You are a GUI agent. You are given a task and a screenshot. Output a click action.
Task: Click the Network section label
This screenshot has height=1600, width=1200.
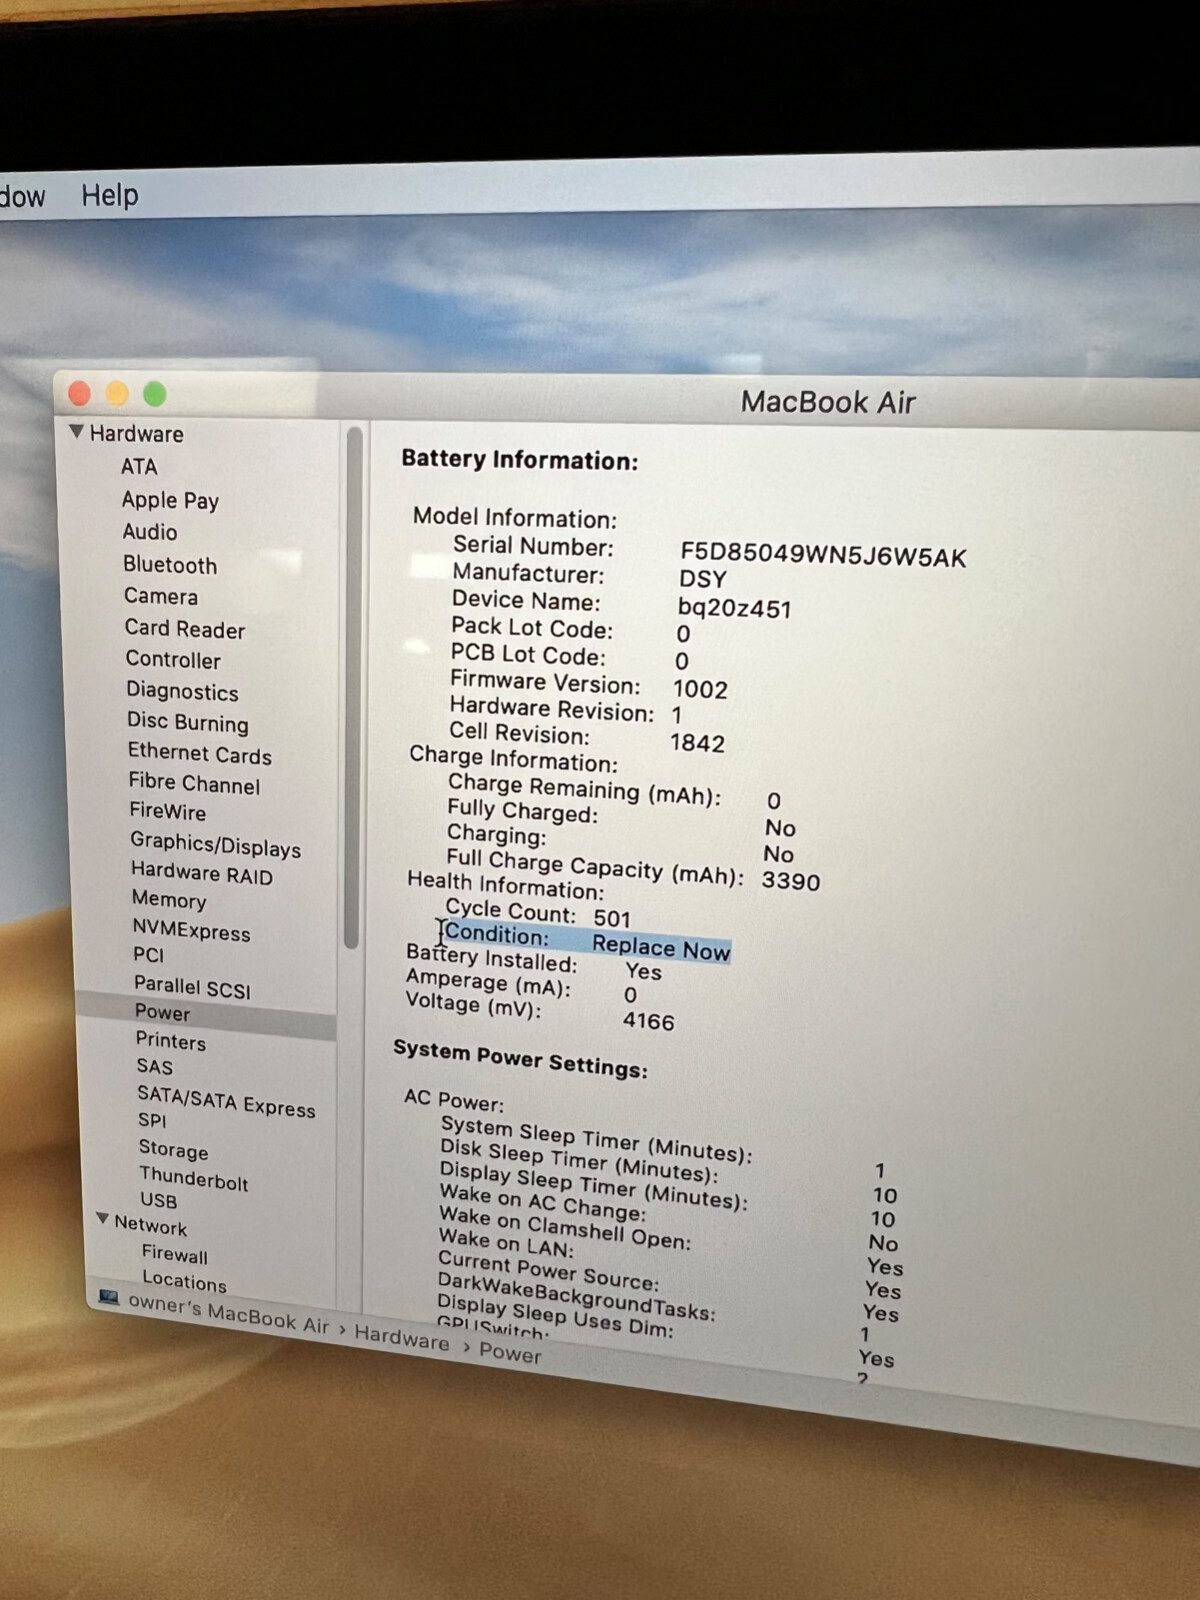tap(150, 1225)
